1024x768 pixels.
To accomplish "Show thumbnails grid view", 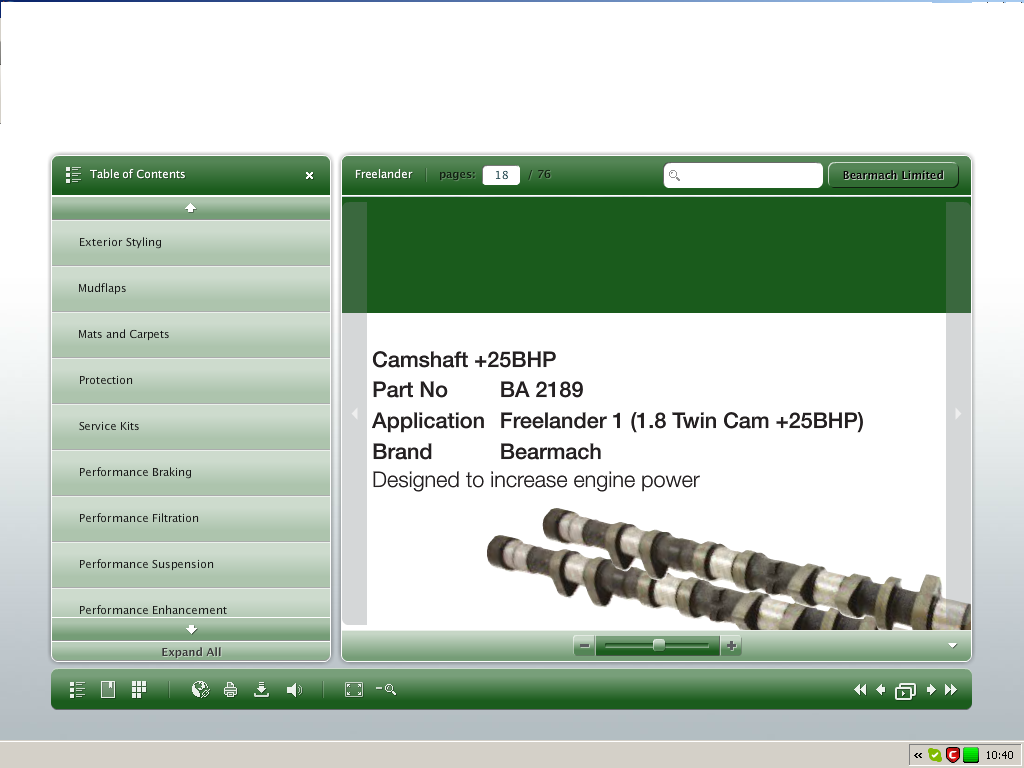I will (138, 690).
